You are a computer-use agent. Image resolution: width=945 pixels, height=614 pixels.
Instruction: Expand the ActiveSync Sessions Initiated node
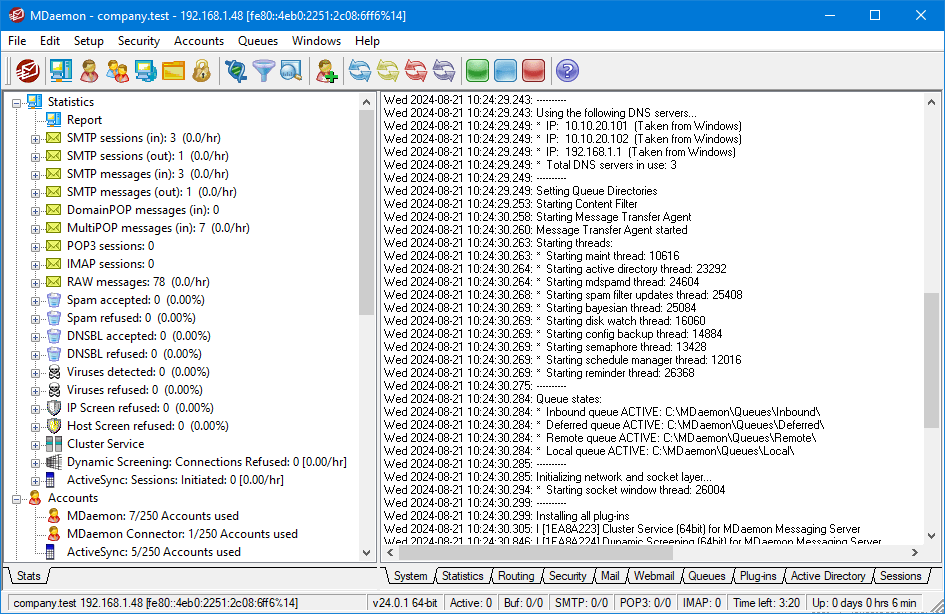36,481
